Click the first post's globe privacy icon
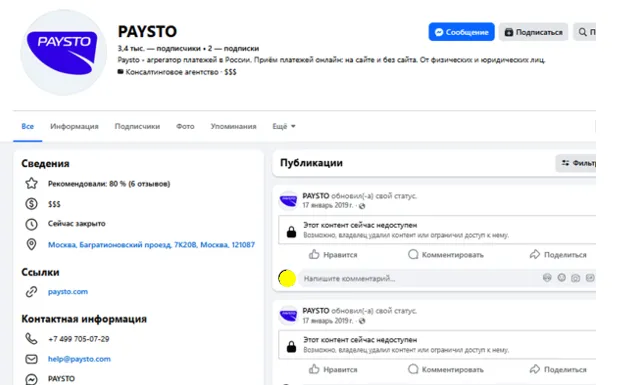The width and height of the screenshot is (618, 385). click(362, 206)
